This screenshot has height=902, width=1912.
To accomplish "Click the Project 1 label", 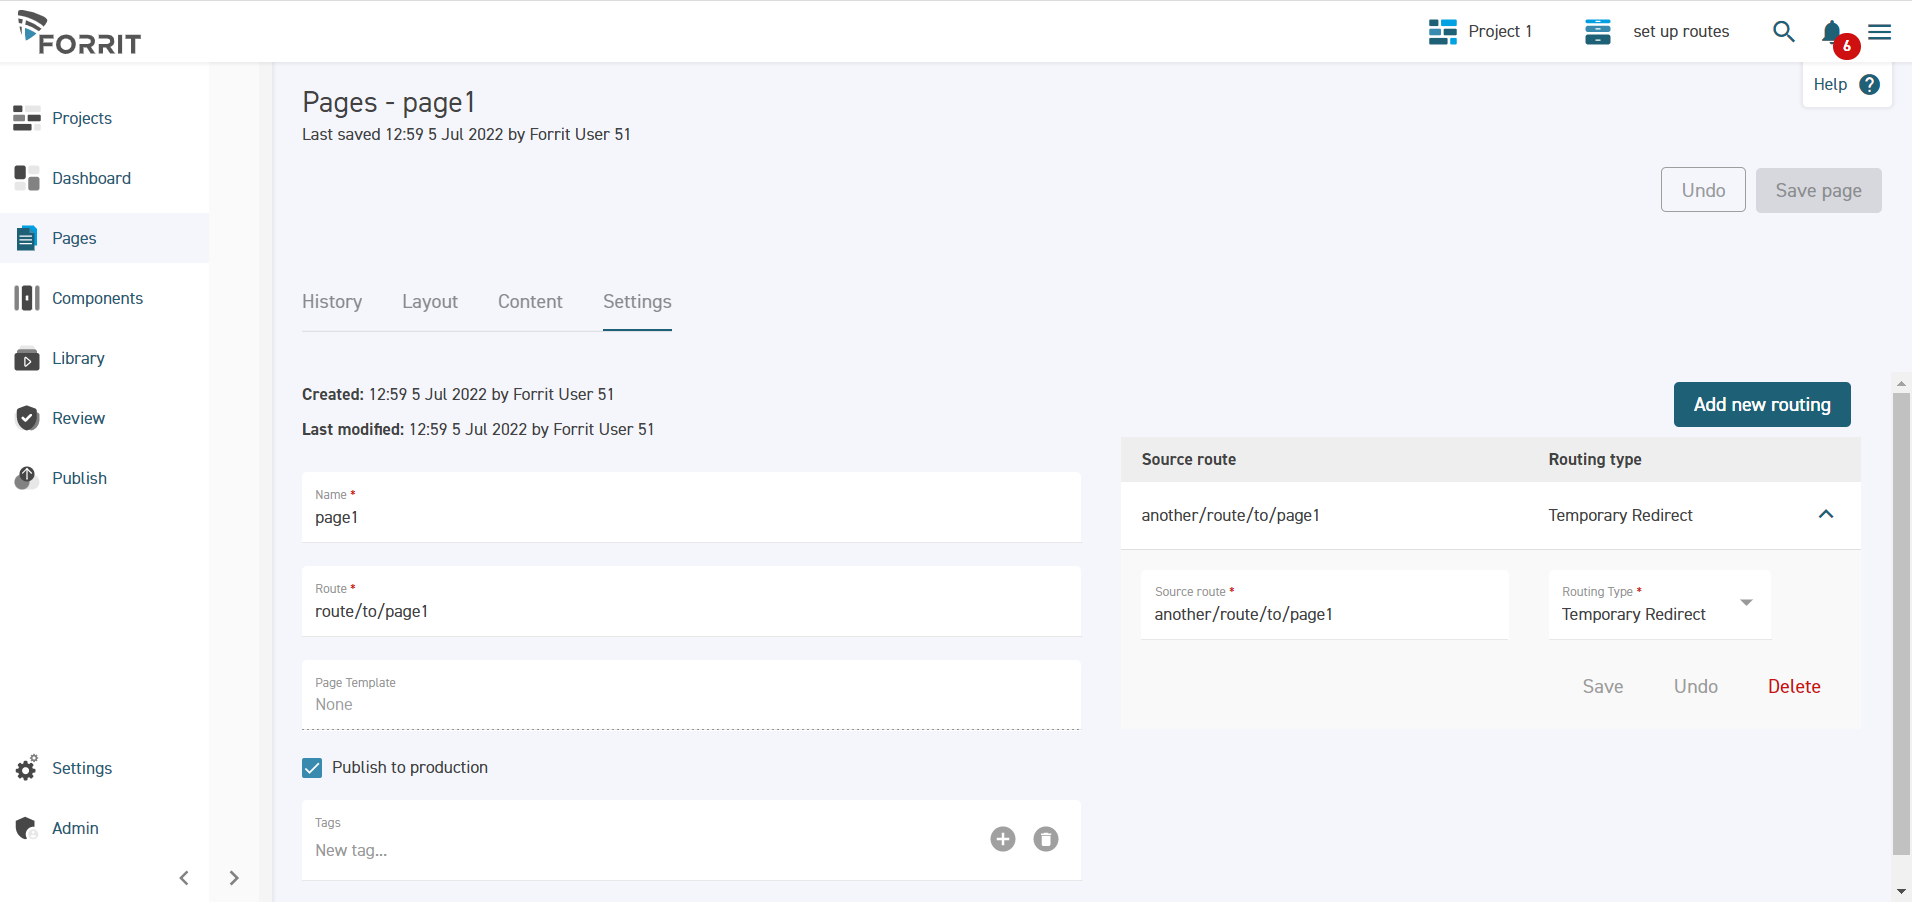I will coord(1500,32).
